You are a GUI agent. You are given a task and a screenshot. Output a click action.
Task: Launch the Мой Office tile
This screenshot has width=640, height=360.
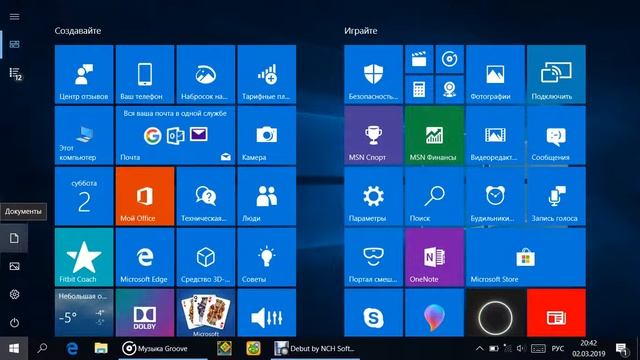click(x=144, y=196)
